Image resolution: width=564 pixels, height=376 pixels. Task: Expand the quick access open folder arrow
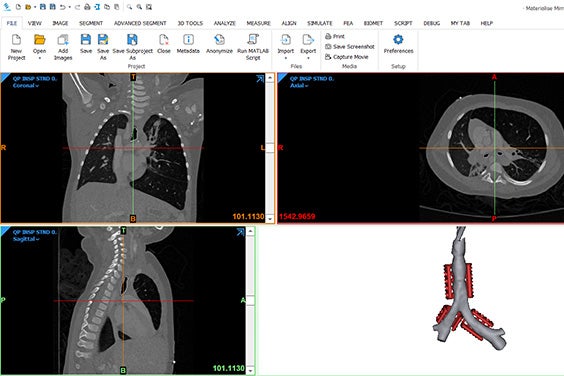[x=35, y=7]
